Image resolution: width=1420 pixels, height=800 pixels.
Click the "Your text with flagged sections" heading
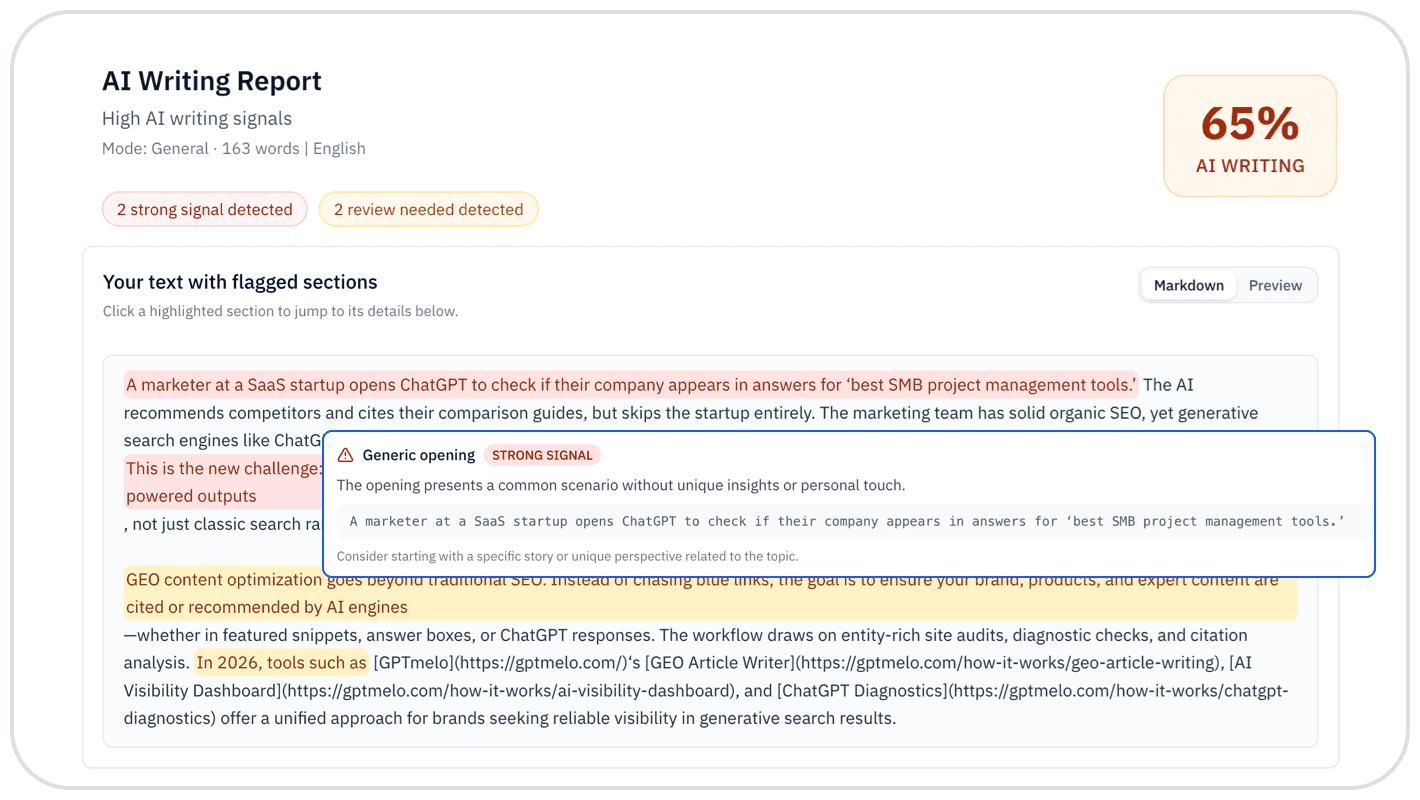tap(240, 282)
